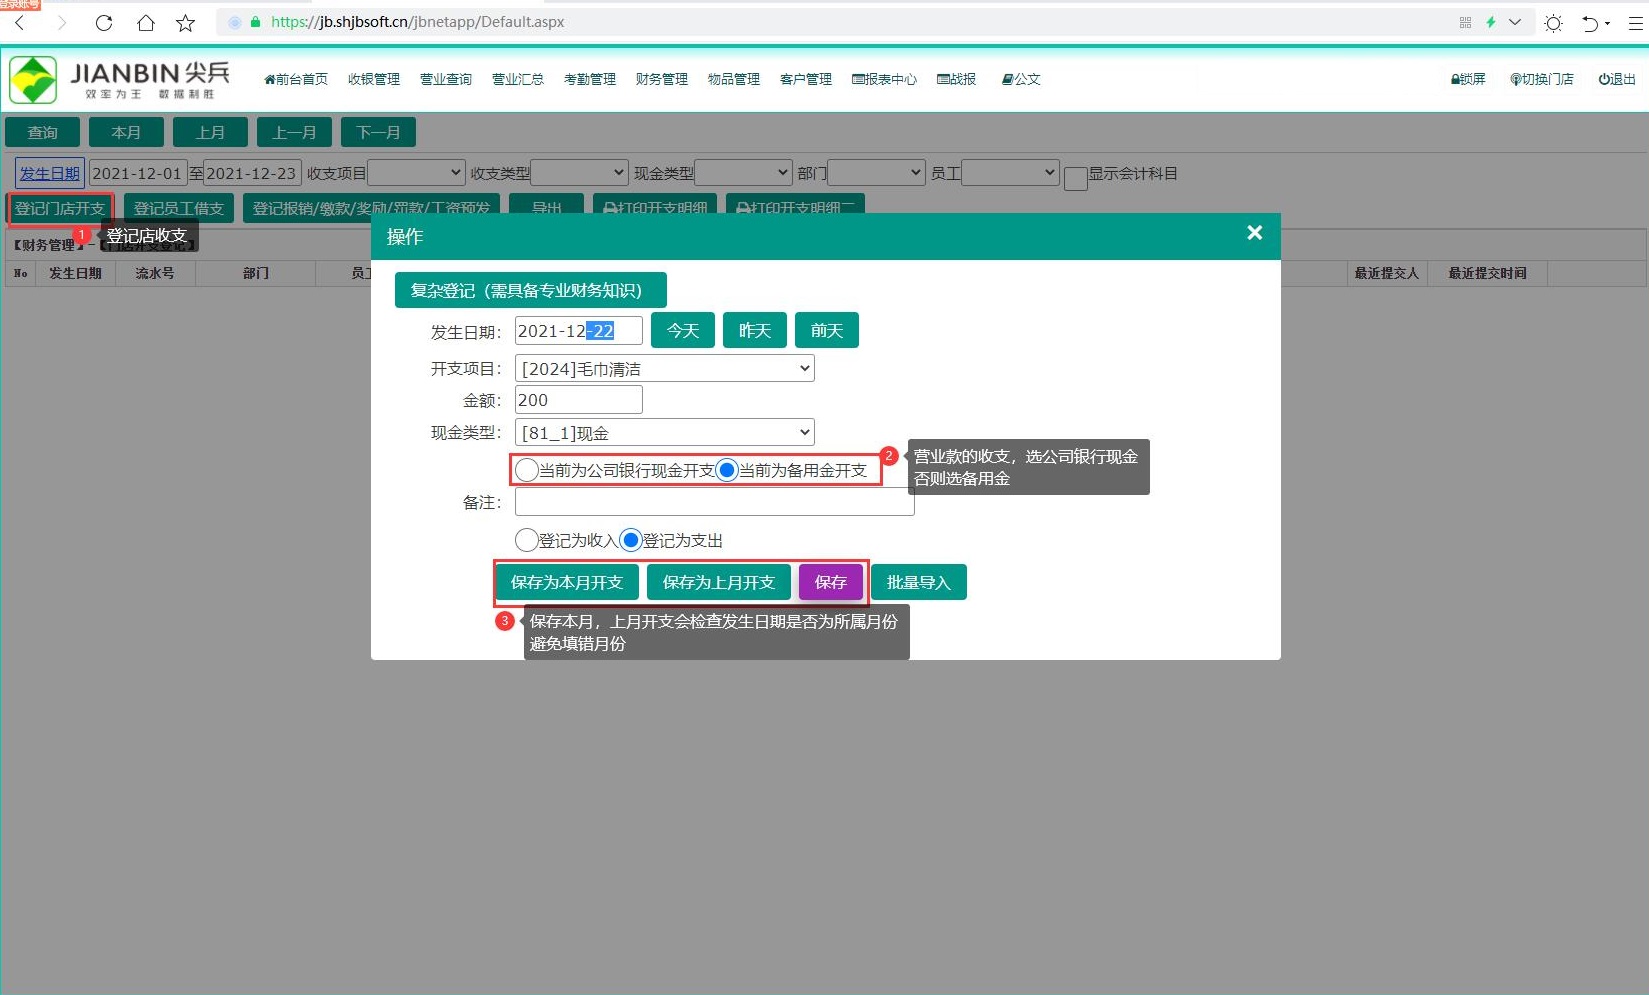Open the 现金类型 filter dropdown in the toolbar
1649x995 pixels.
tap(743, 173)
